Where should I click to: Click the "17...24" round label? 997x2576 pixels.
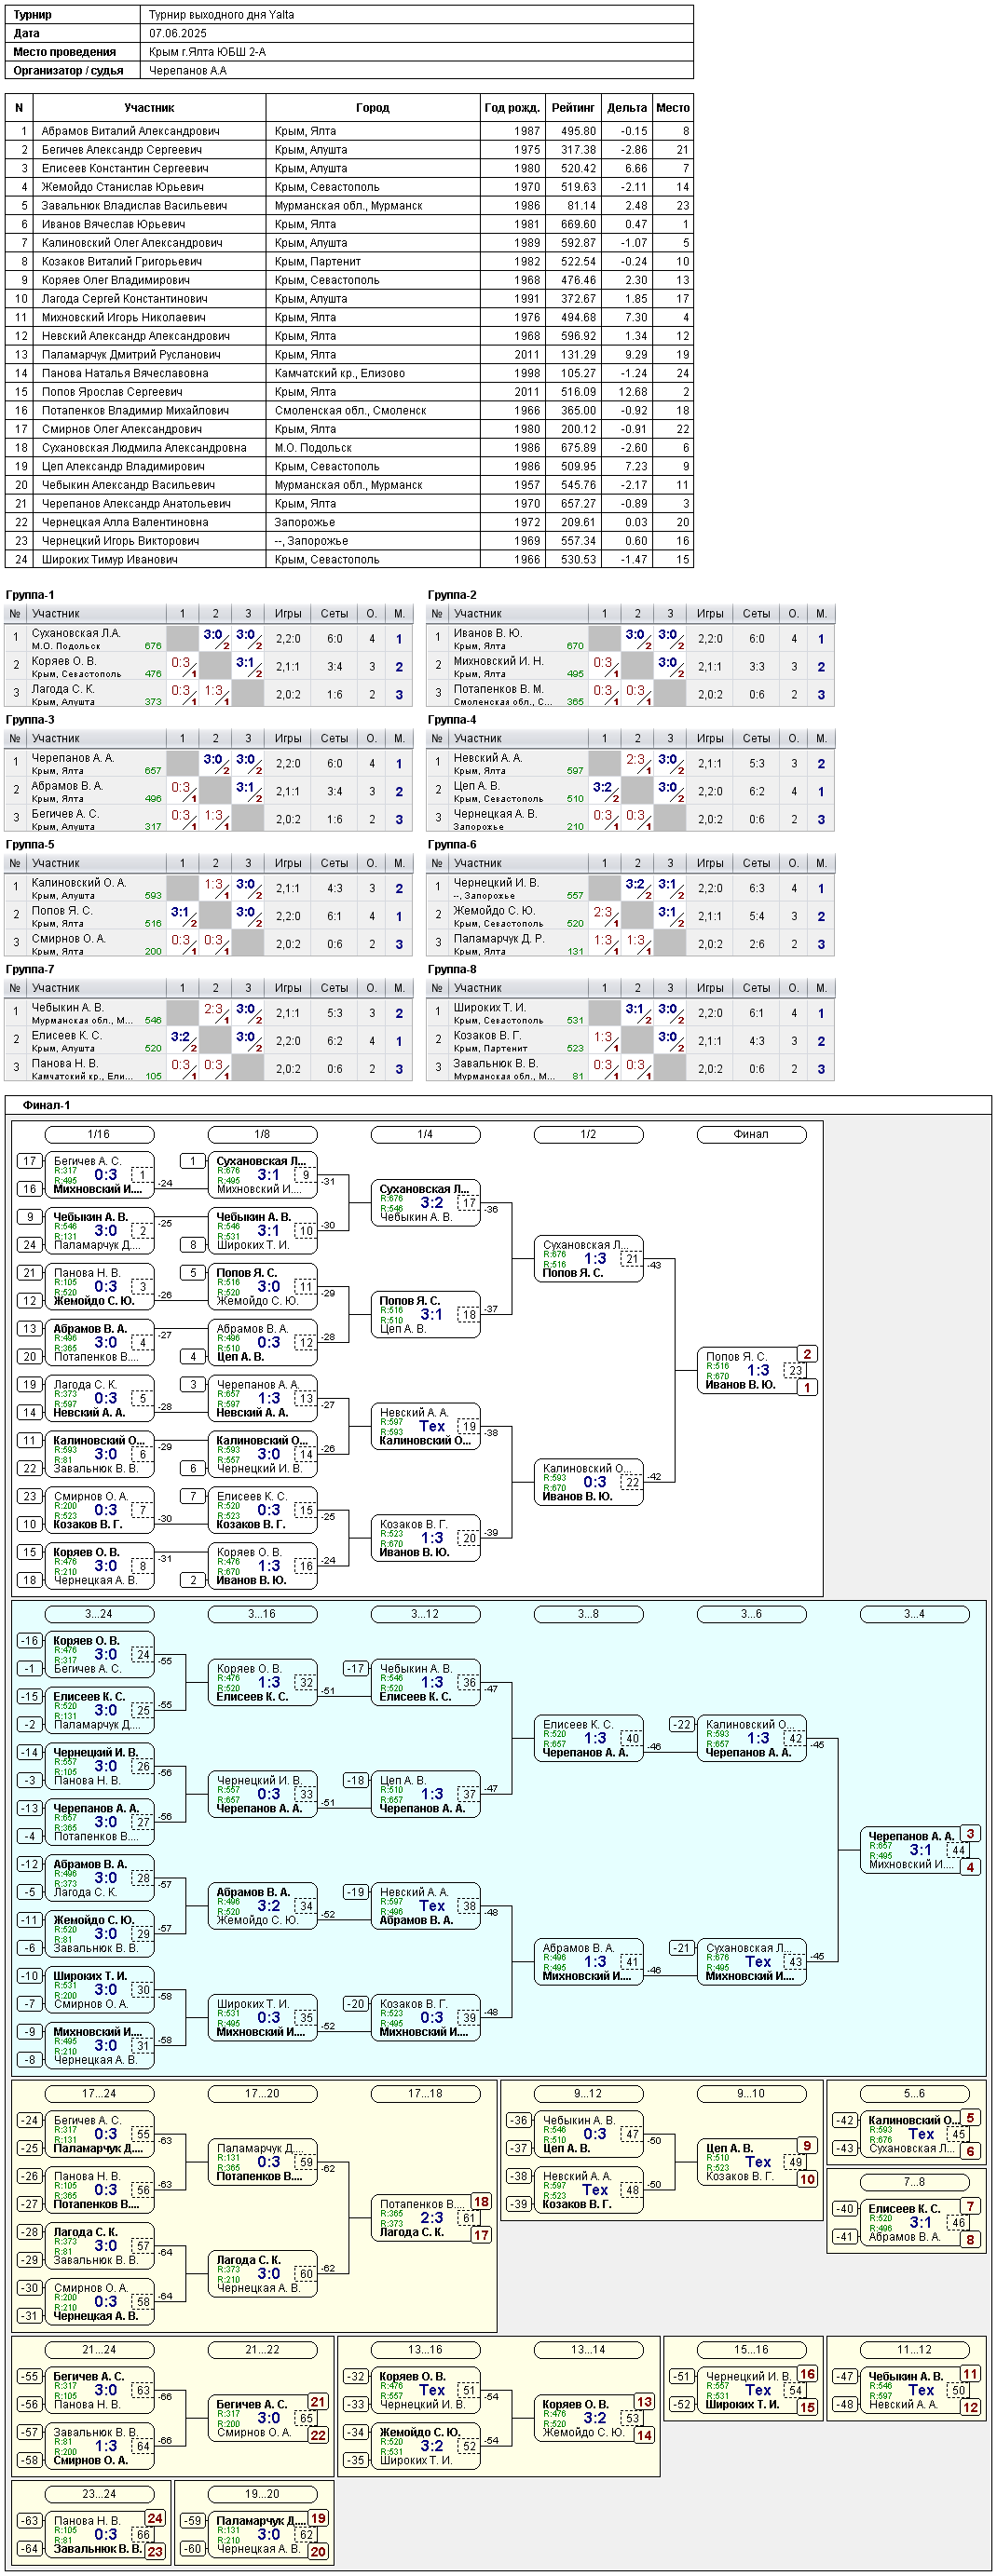tap(99, 2093)
